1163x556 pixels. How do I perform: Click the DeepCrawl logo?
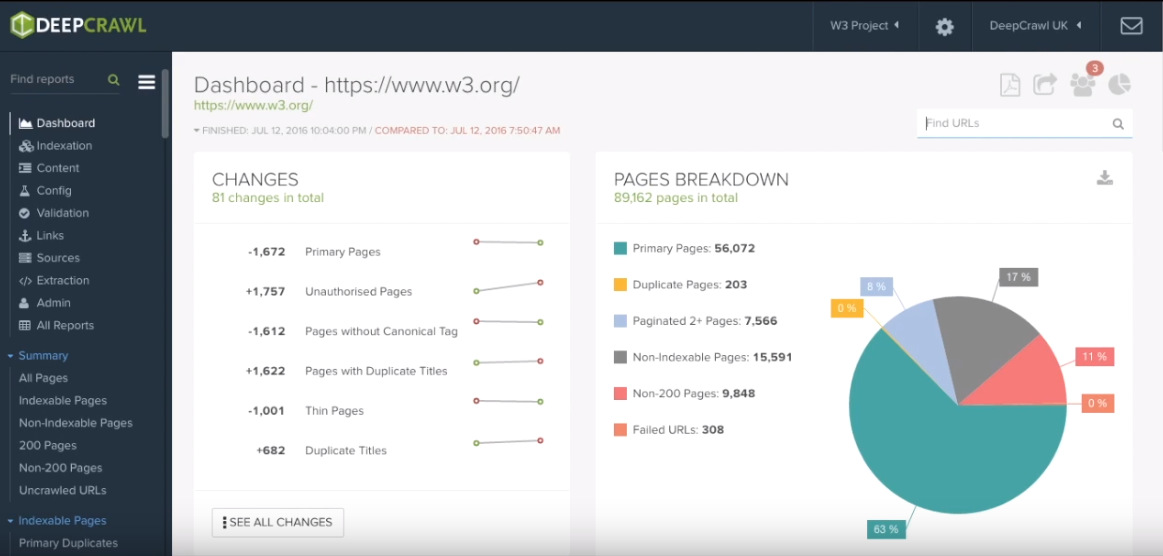coord(76,25)
